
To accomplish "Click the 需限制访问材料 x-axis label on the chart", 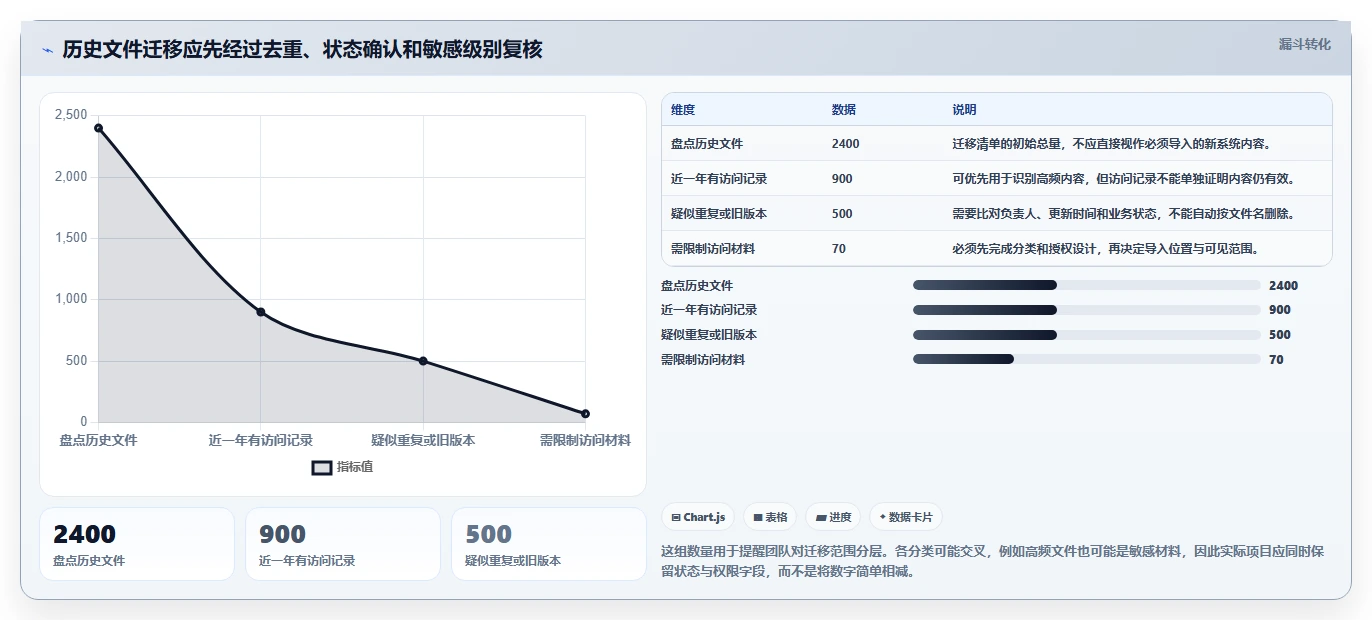I will pos(585,440).
